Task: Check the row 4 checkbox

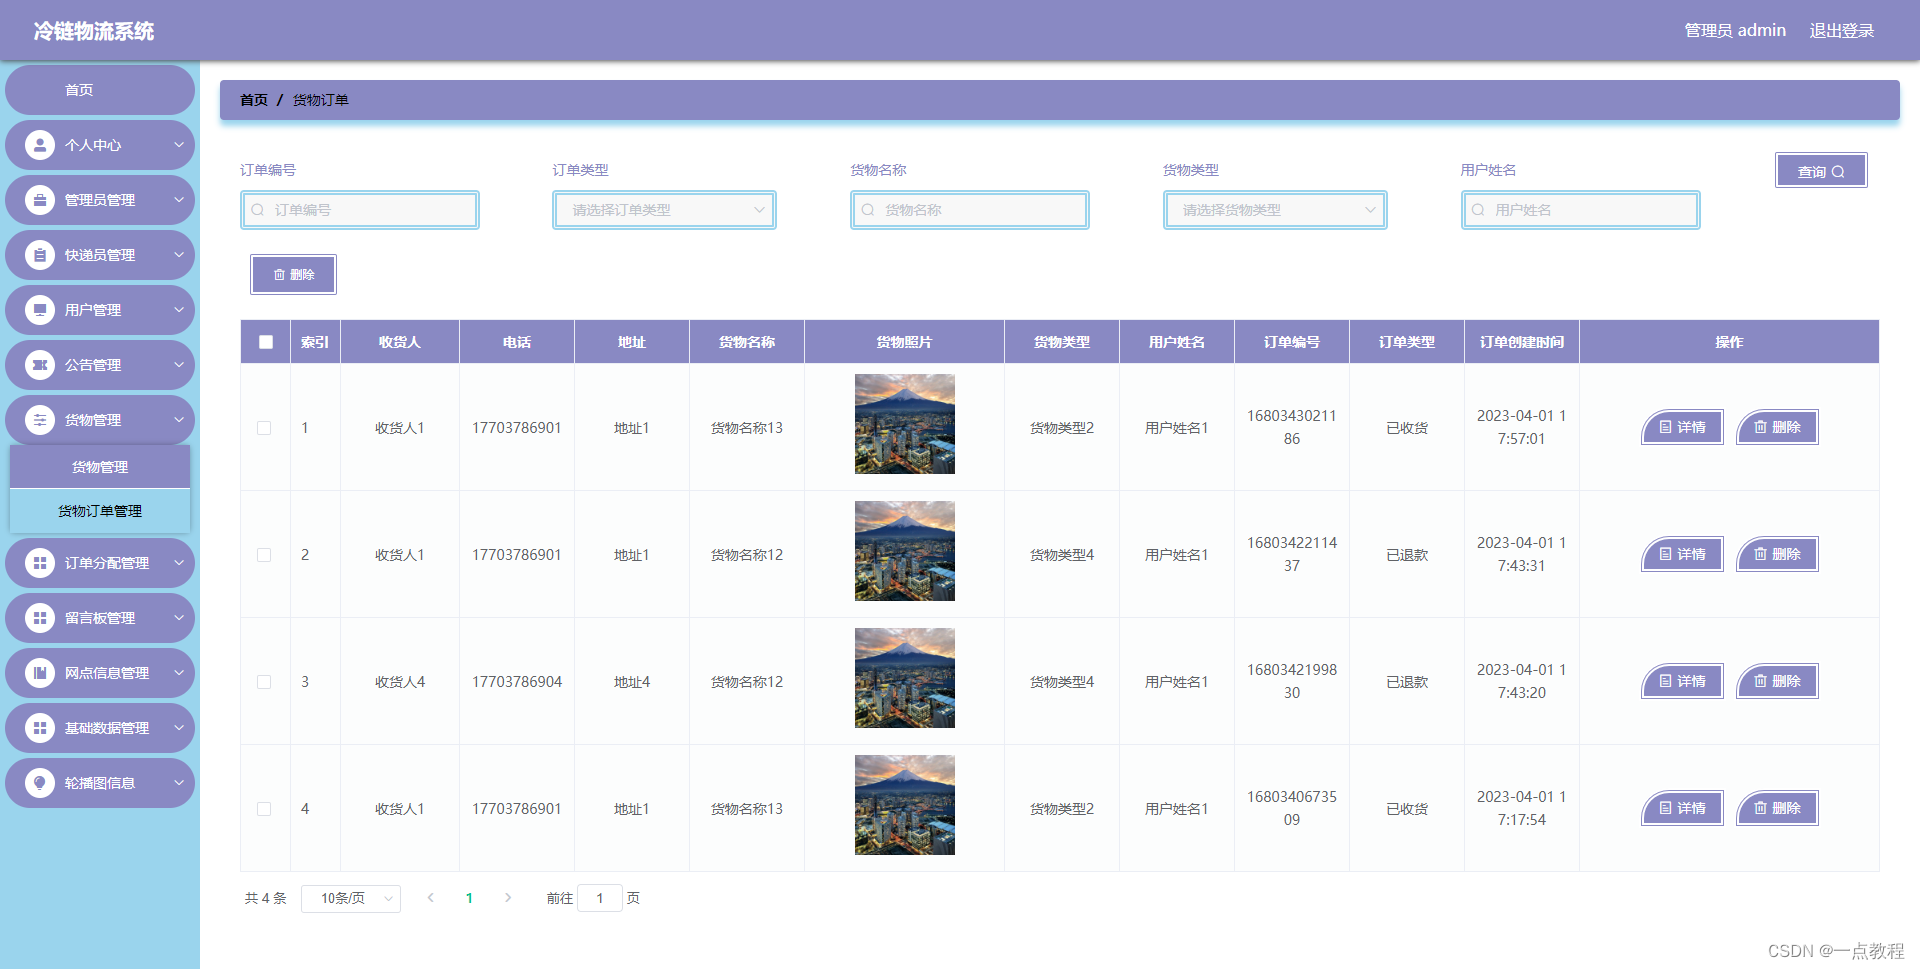Action: 264,809
